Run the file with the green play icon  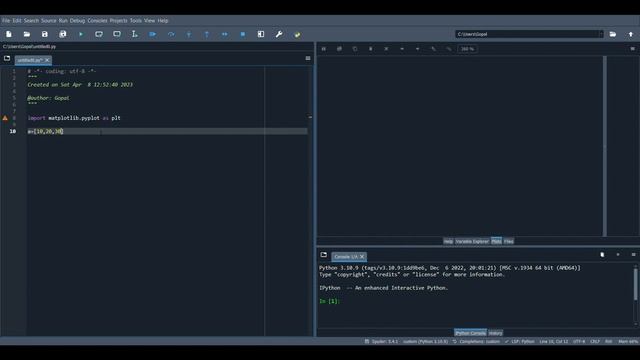[x=81, y=34]
